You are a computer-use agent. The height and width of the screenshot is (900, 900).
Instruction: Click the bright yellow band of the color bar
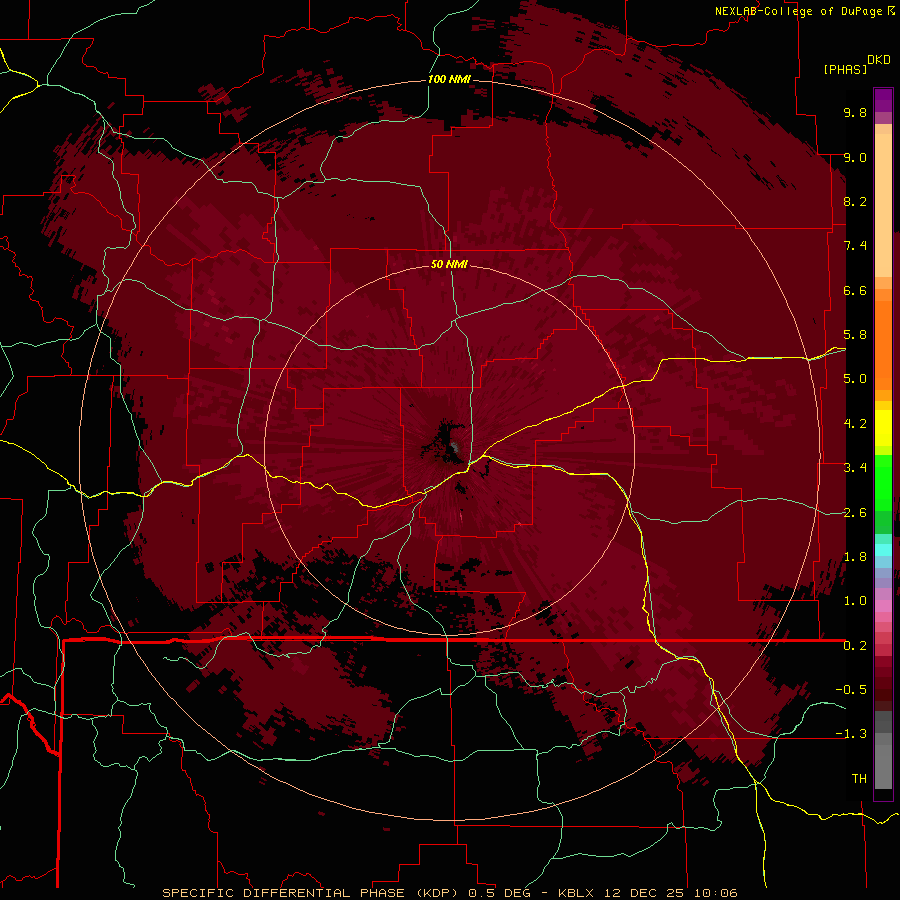tap(883, 428)
